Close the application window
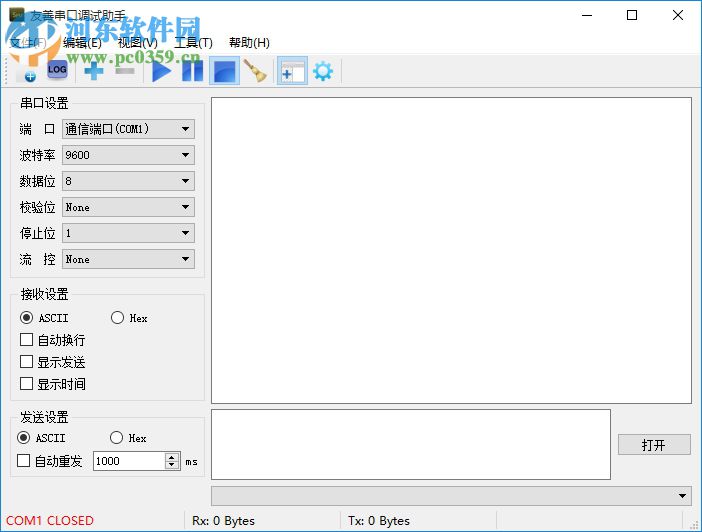 pos(678,15)
